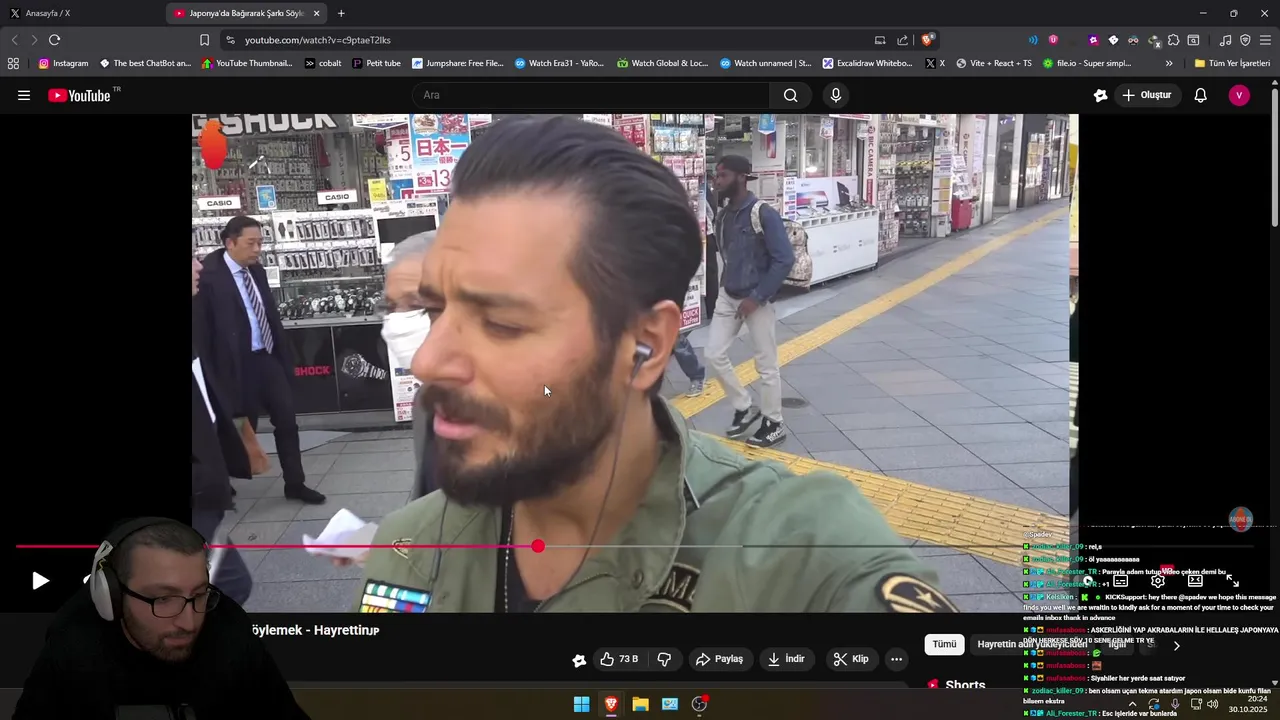Screen dimensions: 1280x720
Task: Show next filter chips with arrow
Action: (x=1176, y=645)
